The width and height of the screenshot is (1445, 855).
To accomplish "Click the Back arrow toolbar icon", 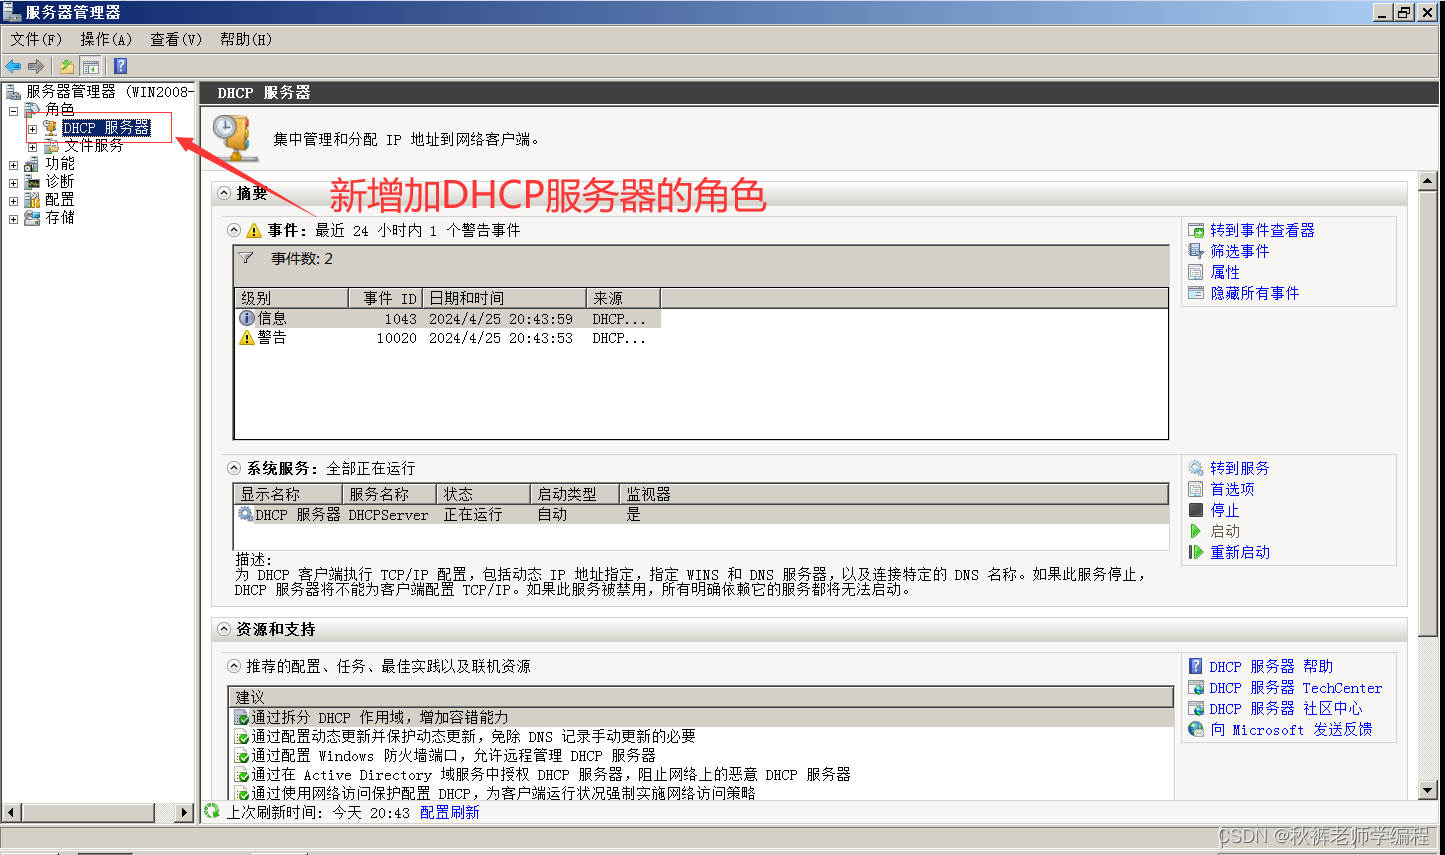I will (13, 66).
